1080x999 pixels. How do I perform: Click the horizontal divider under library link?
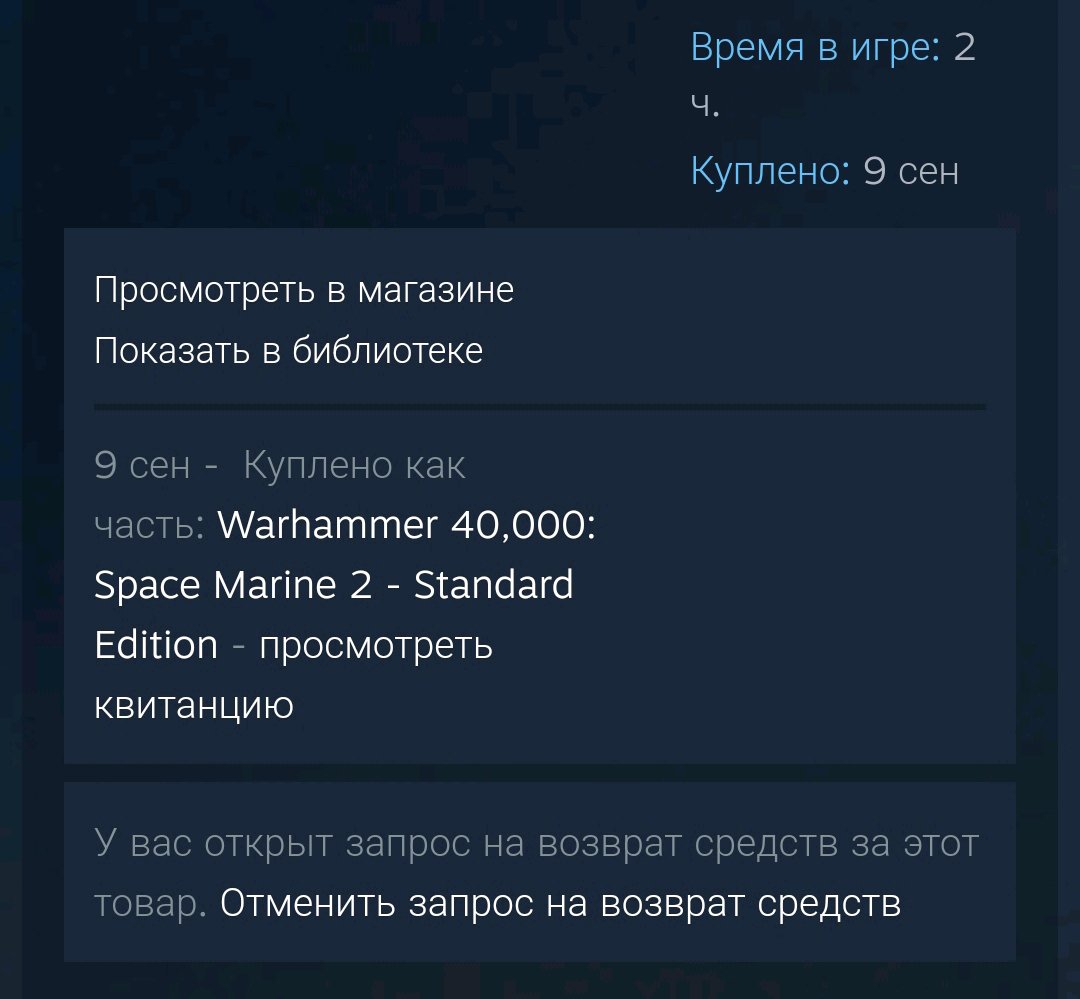[540, 407]
